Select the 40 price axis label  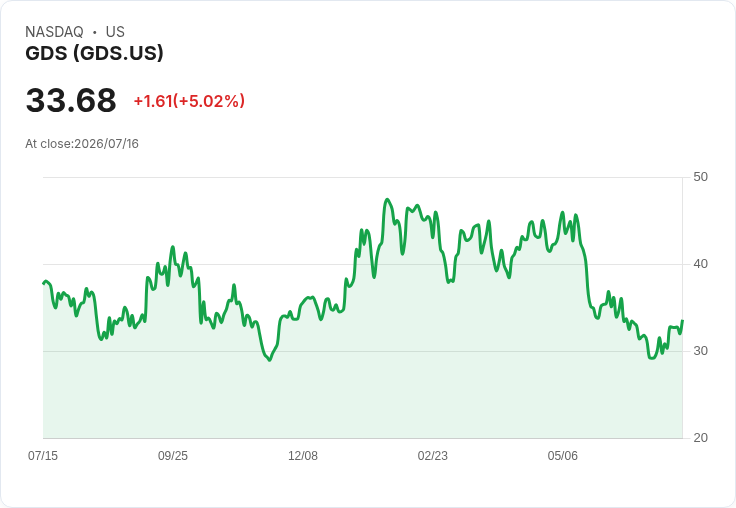(x=700, y=264)
